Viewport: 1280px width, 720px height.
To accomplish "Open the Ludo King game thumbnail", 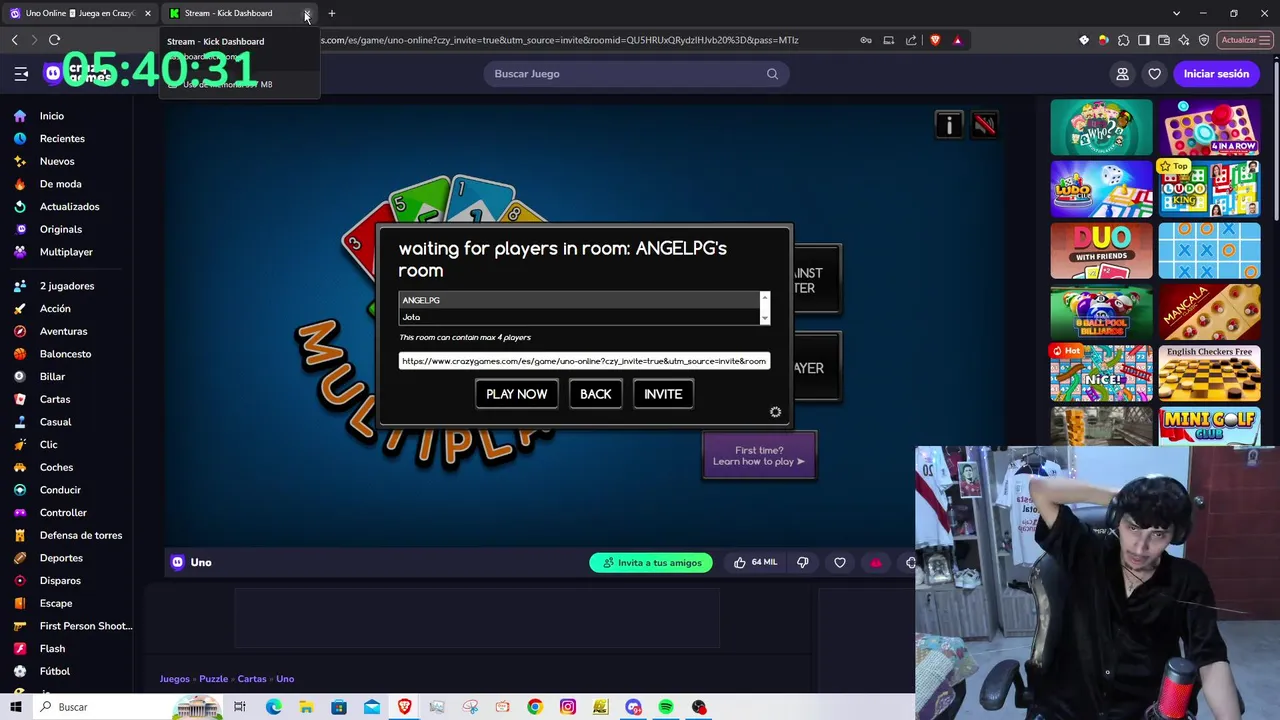I will point(1209,189).
